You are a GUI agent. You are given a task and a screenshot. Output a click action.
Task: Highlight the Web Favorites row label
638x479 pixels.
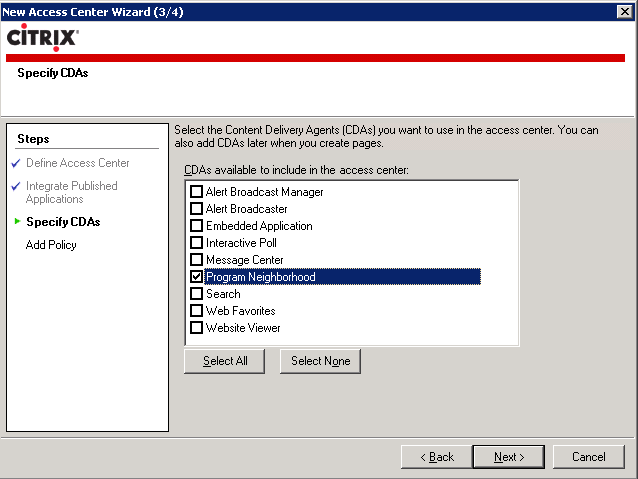(240, 311)
